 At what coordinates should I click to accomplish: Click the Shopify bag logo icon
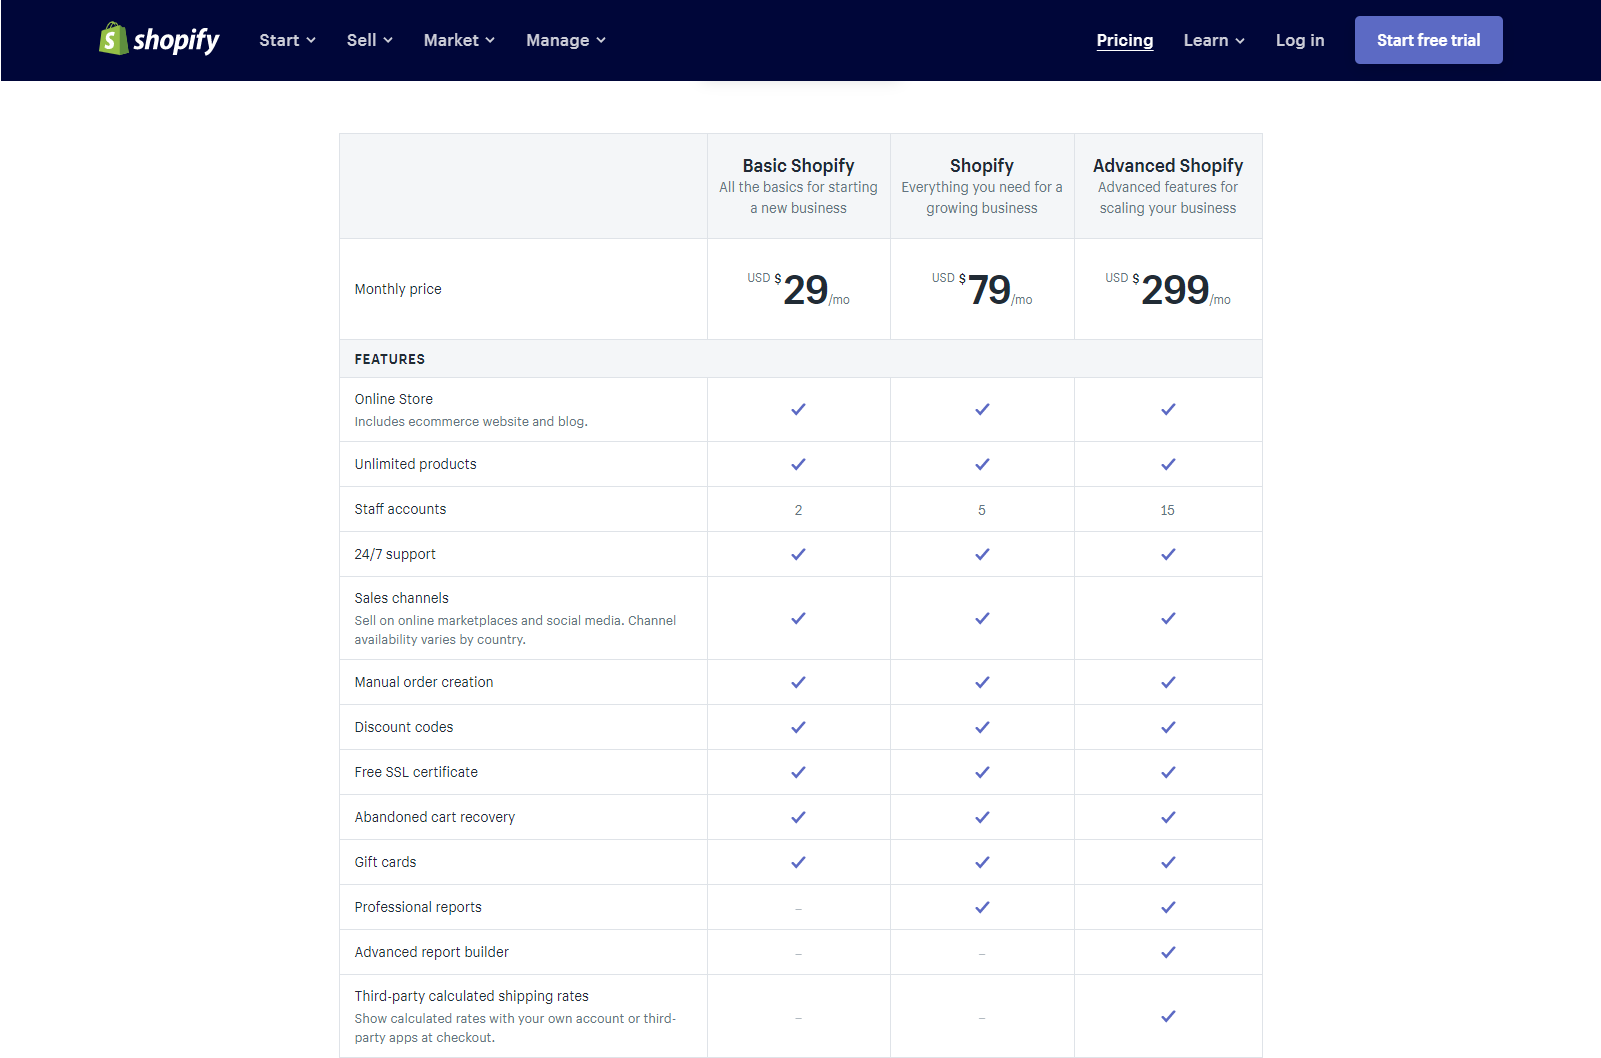pyautogui.click(x=113, y=39)
